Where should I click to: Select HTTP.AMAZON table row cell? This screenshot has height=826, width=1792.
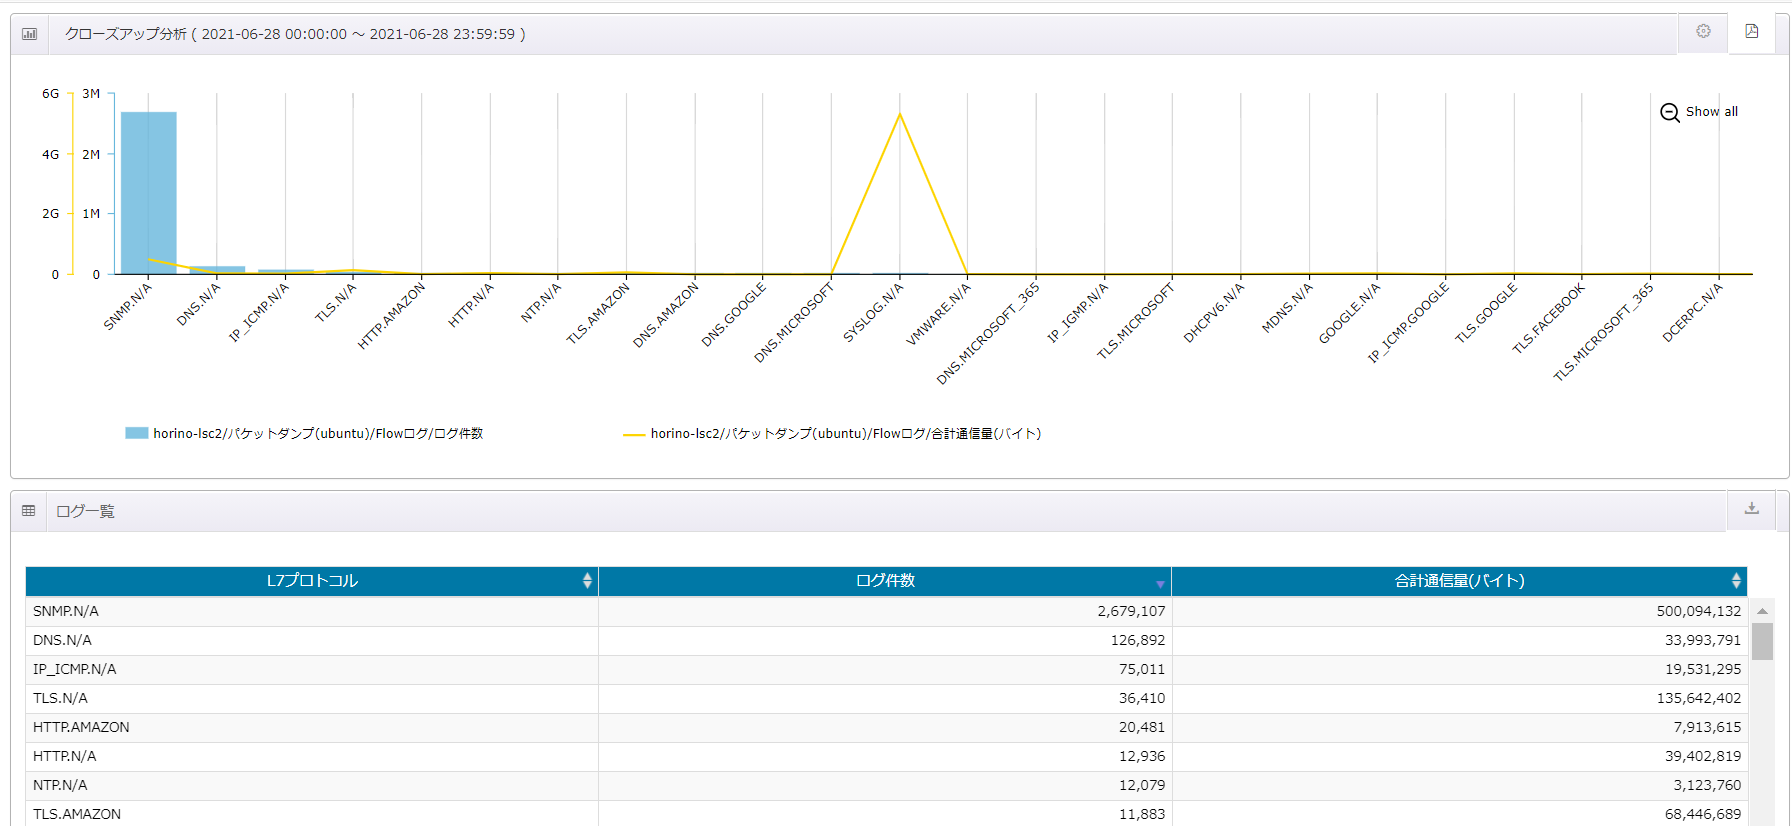[x=312, y=727]
